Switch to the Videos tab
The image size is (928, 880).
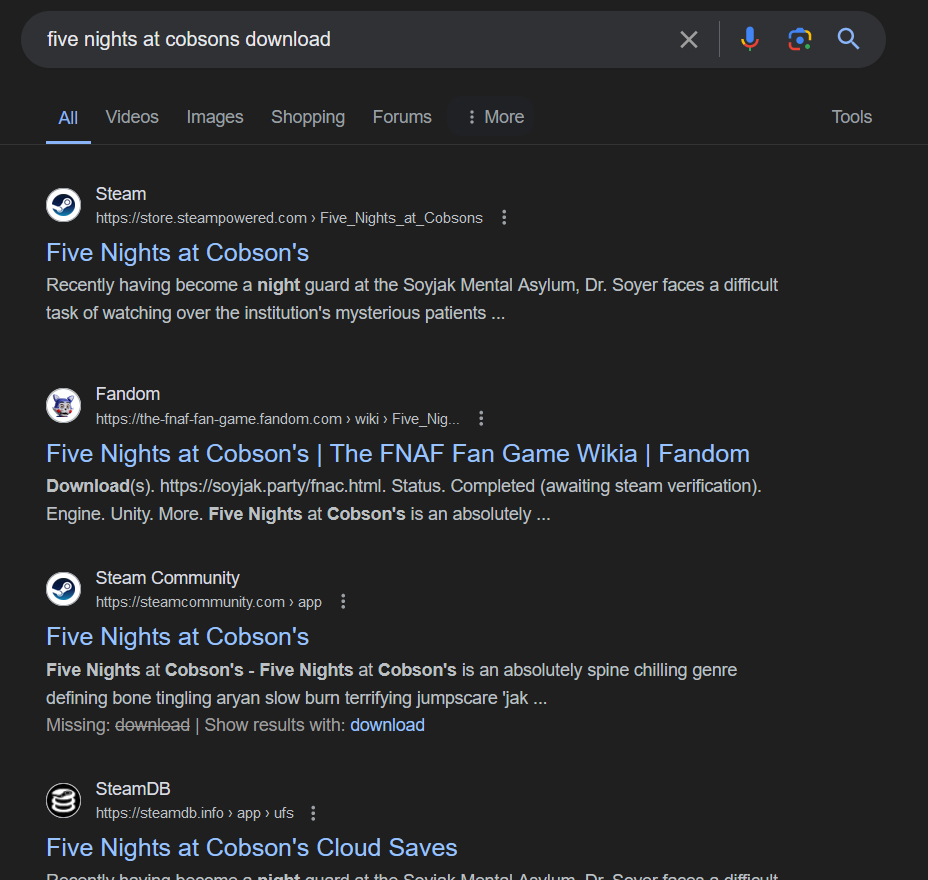point(132,117)
